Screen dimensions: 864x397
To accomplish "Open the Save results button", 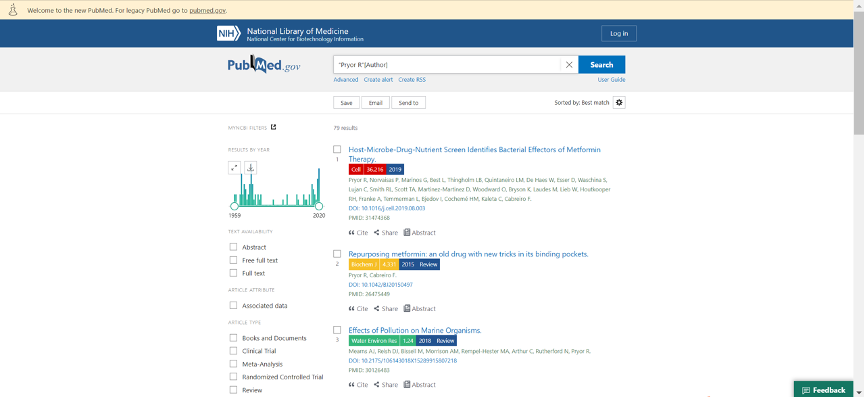I will (x=347, y=103).
